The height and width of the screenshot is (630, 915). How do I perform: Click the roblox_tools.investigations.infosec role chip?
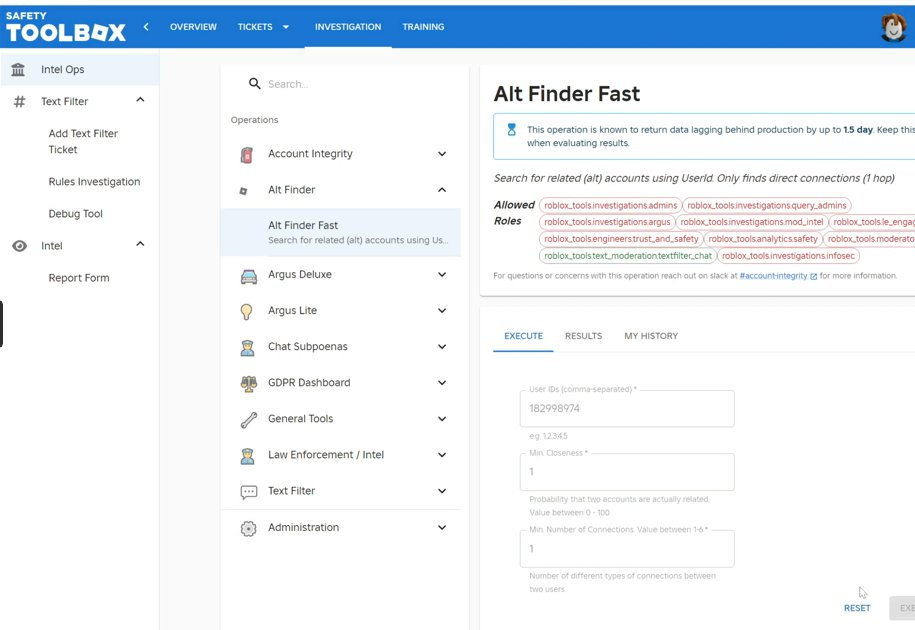[788, 256]
